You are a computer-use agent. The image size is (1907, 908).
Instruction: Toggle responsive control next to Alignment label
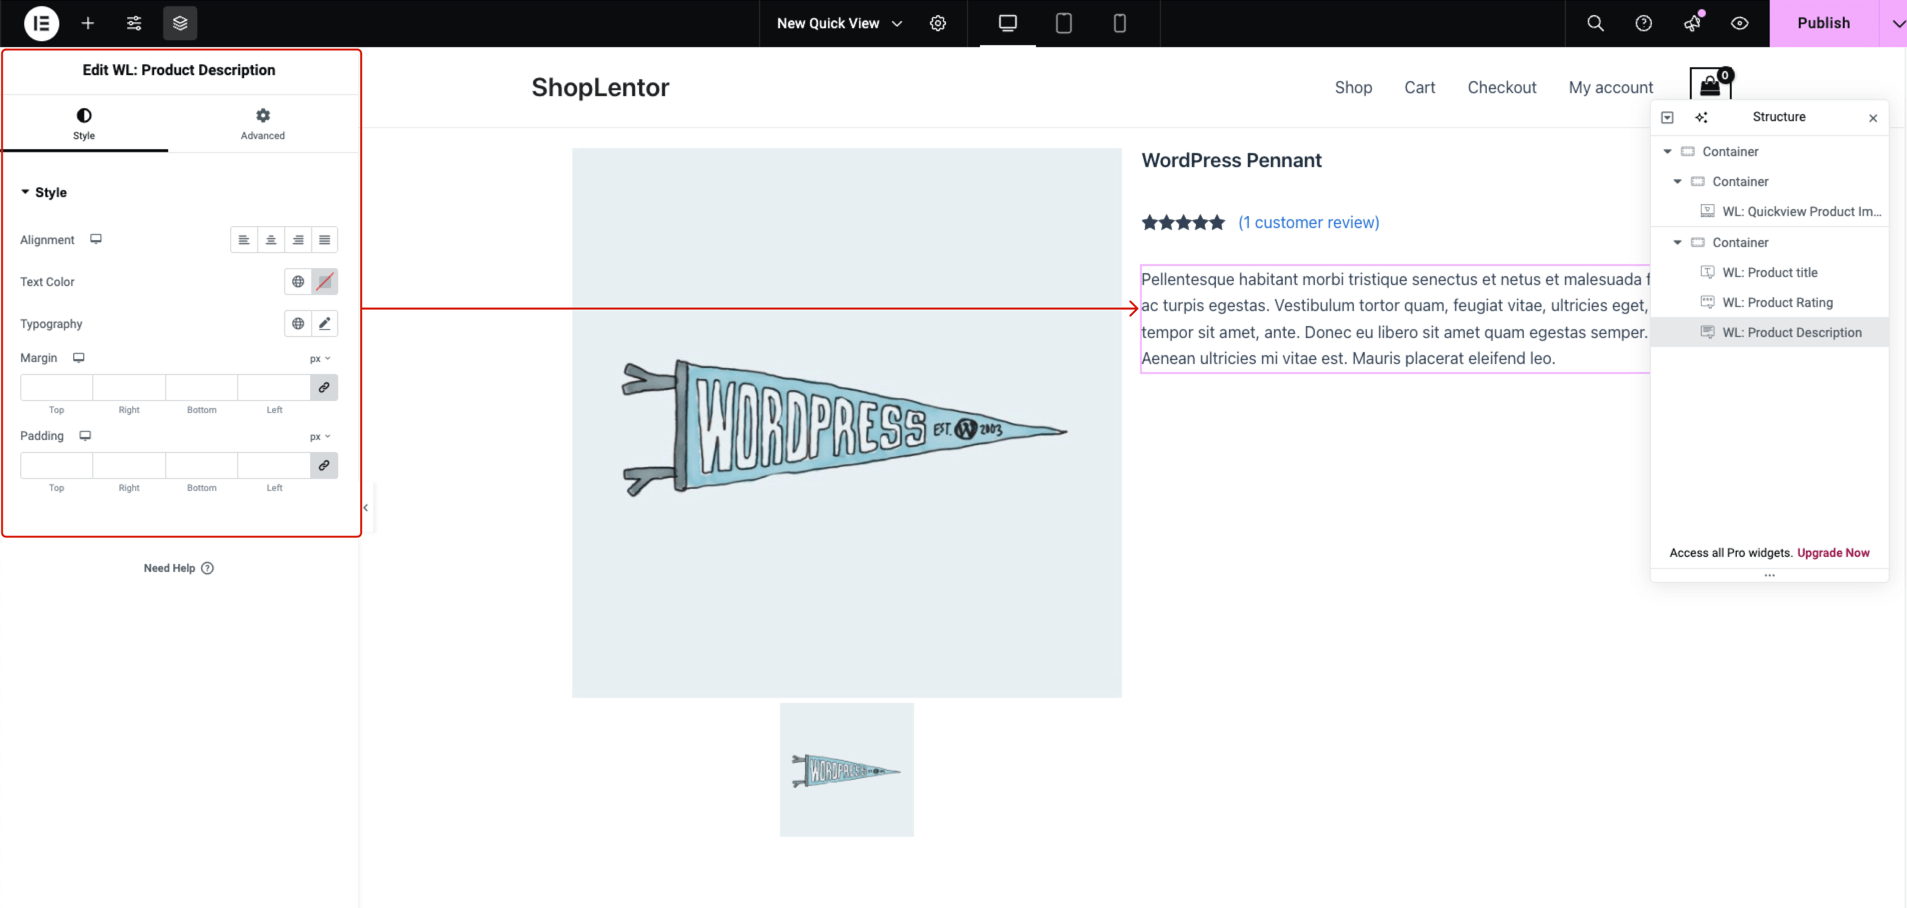tap(95, 239)
